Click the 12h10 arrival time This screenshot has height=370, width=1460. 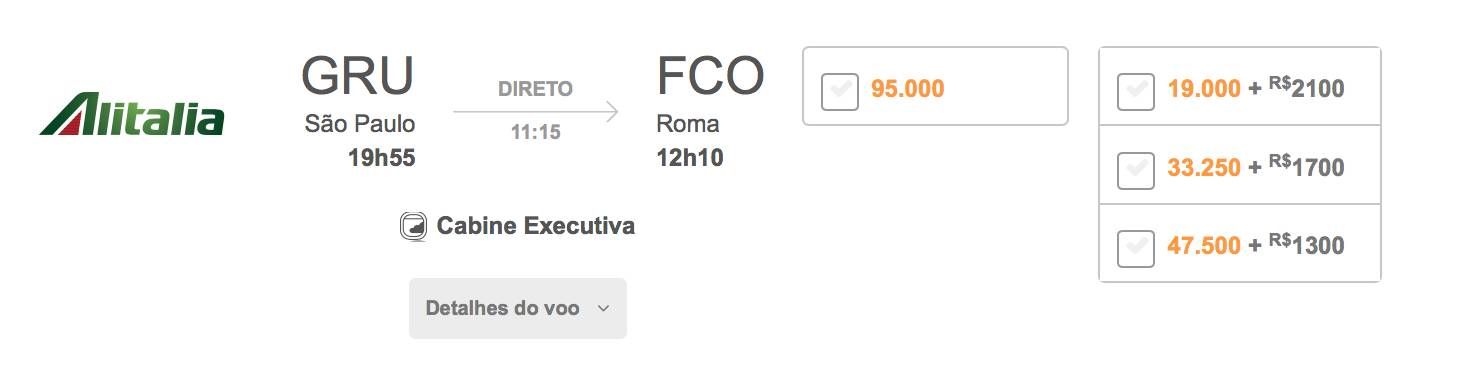coord(690,157)
